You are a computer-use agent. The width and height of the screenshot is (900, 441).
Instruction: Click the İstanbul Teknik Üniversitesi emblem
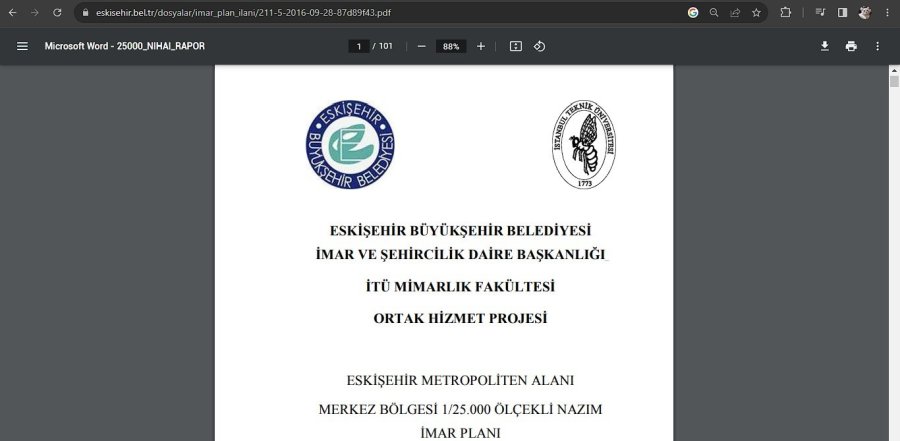[584, 145]
